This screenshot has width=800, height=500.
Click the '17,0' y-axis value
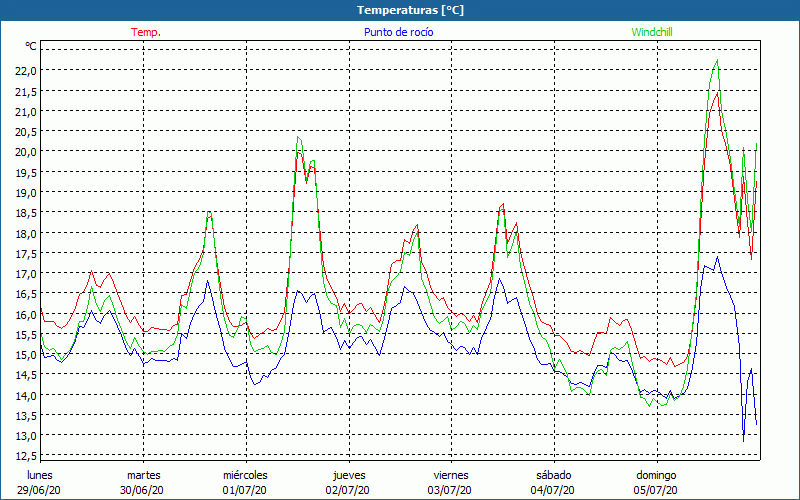26,274
